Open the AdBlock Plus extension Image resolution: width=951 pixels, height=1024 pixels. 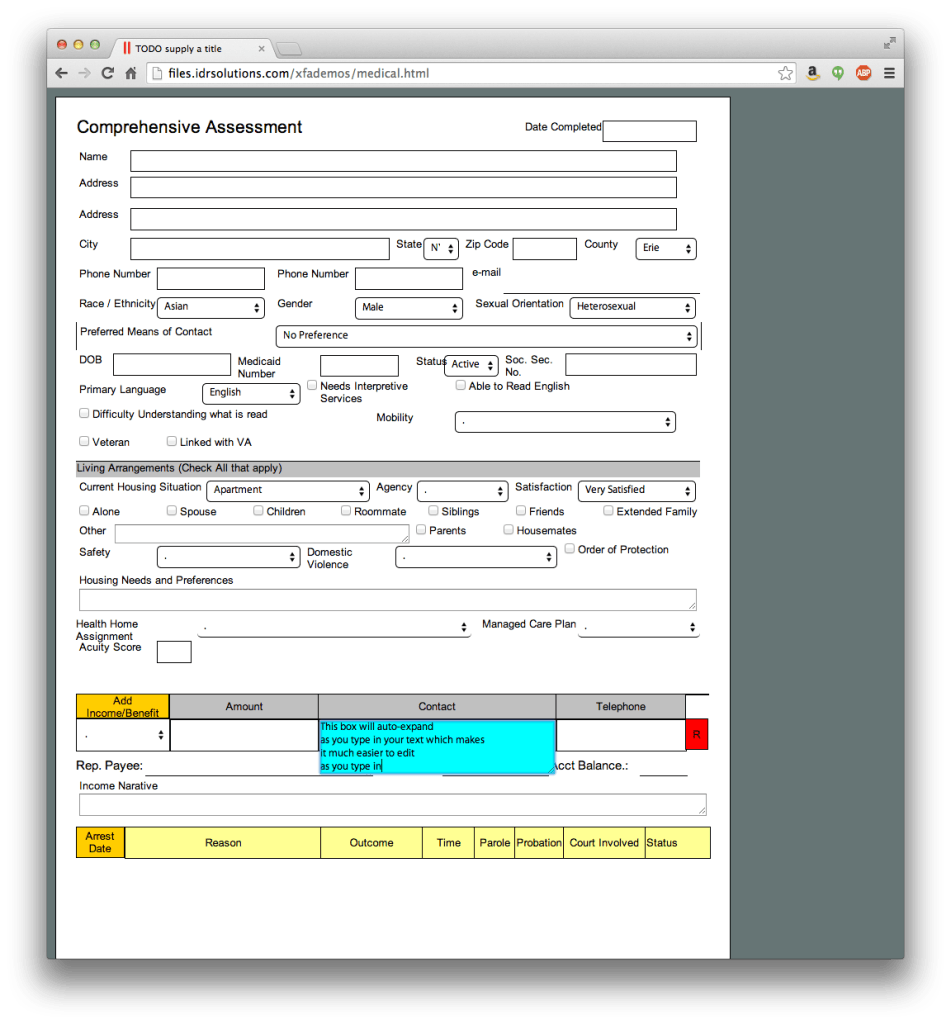862,72
